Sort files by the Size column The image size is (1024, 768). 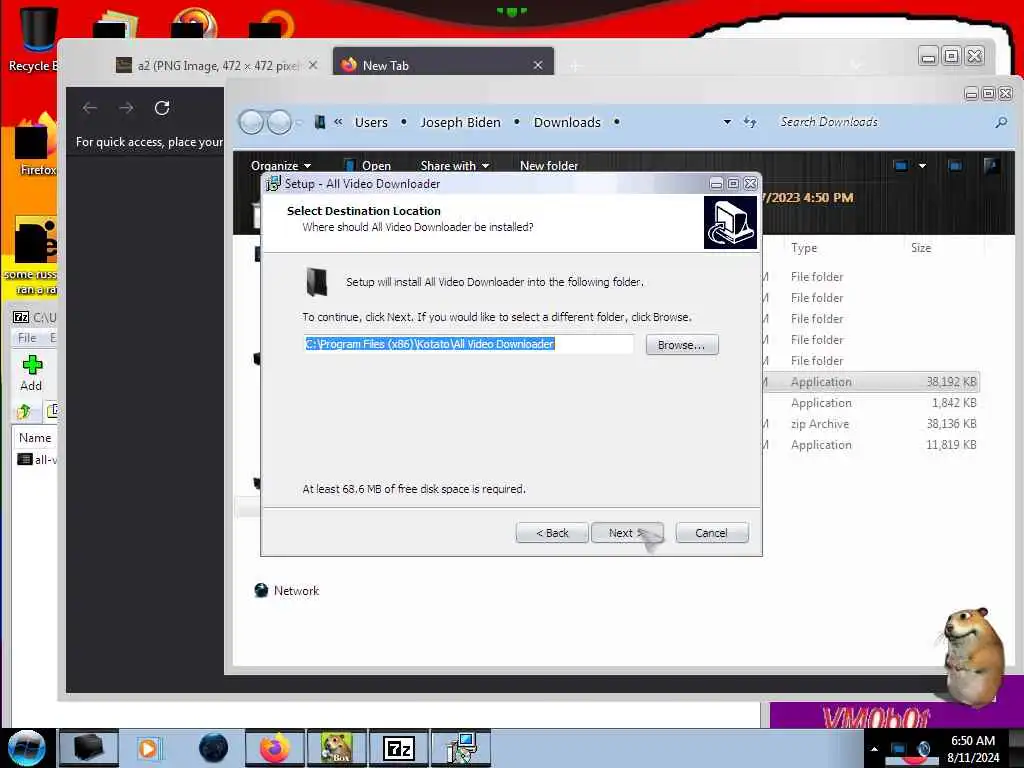coord(921,248)
